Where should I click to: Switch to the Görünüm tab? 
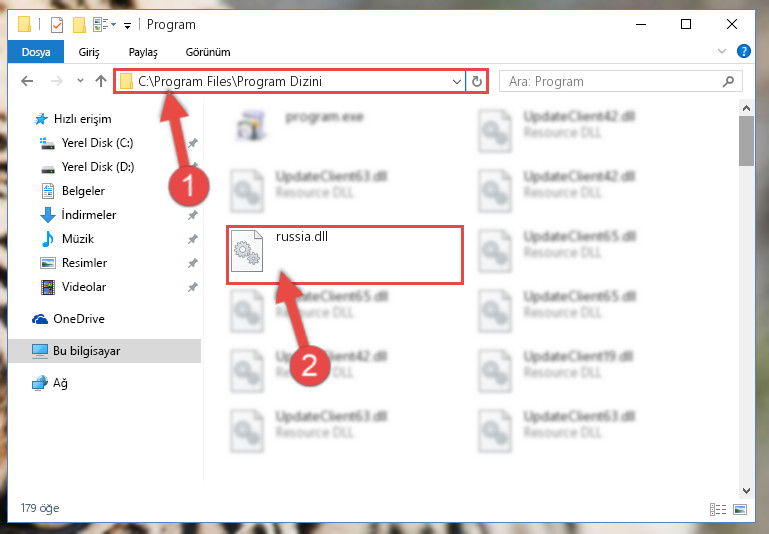(208, 52)
